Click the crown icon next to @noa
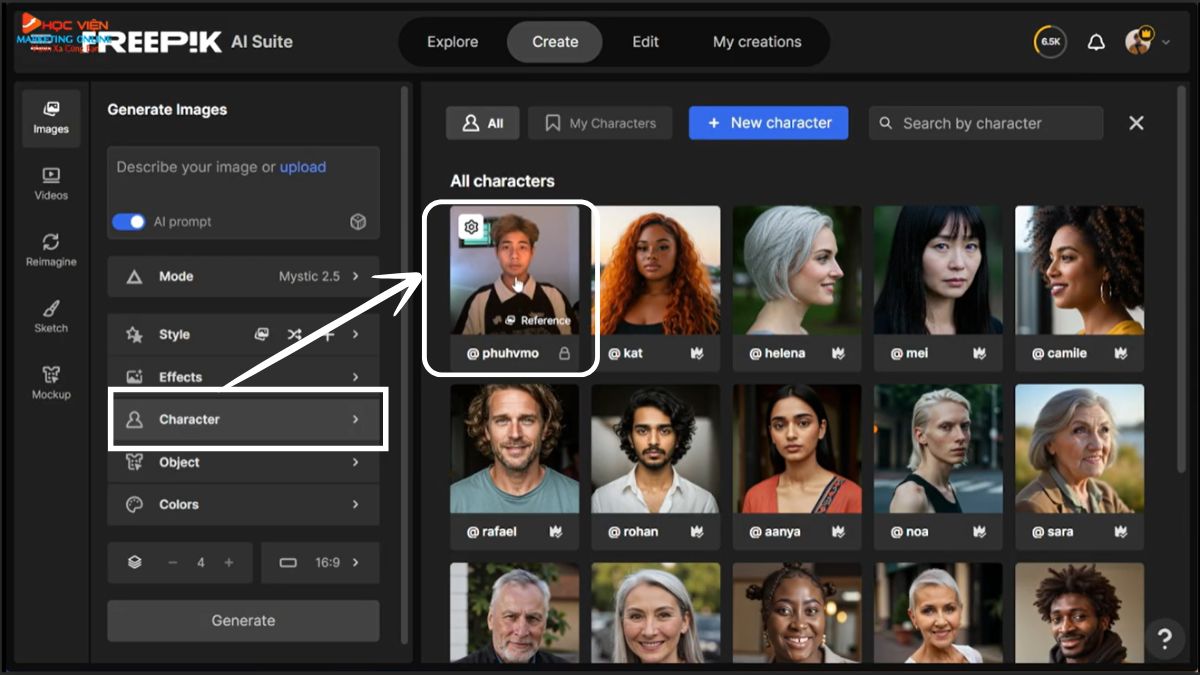1200x675 pixels. [x=980, y=532]
